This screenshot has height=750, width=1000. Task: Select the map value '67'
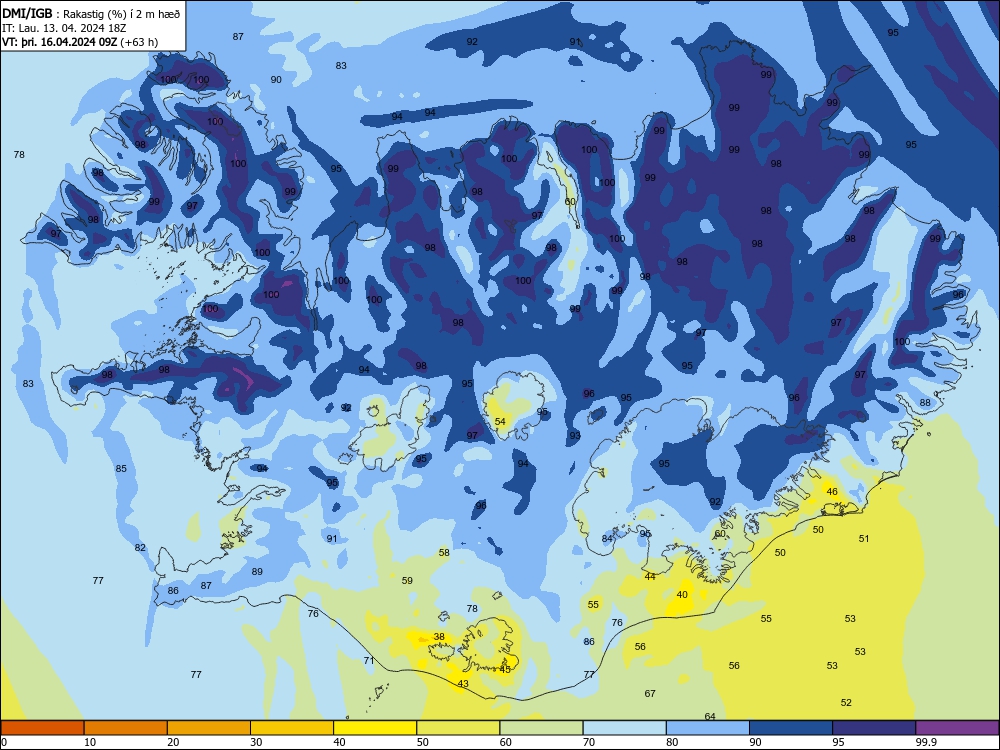tap(650, 693)
